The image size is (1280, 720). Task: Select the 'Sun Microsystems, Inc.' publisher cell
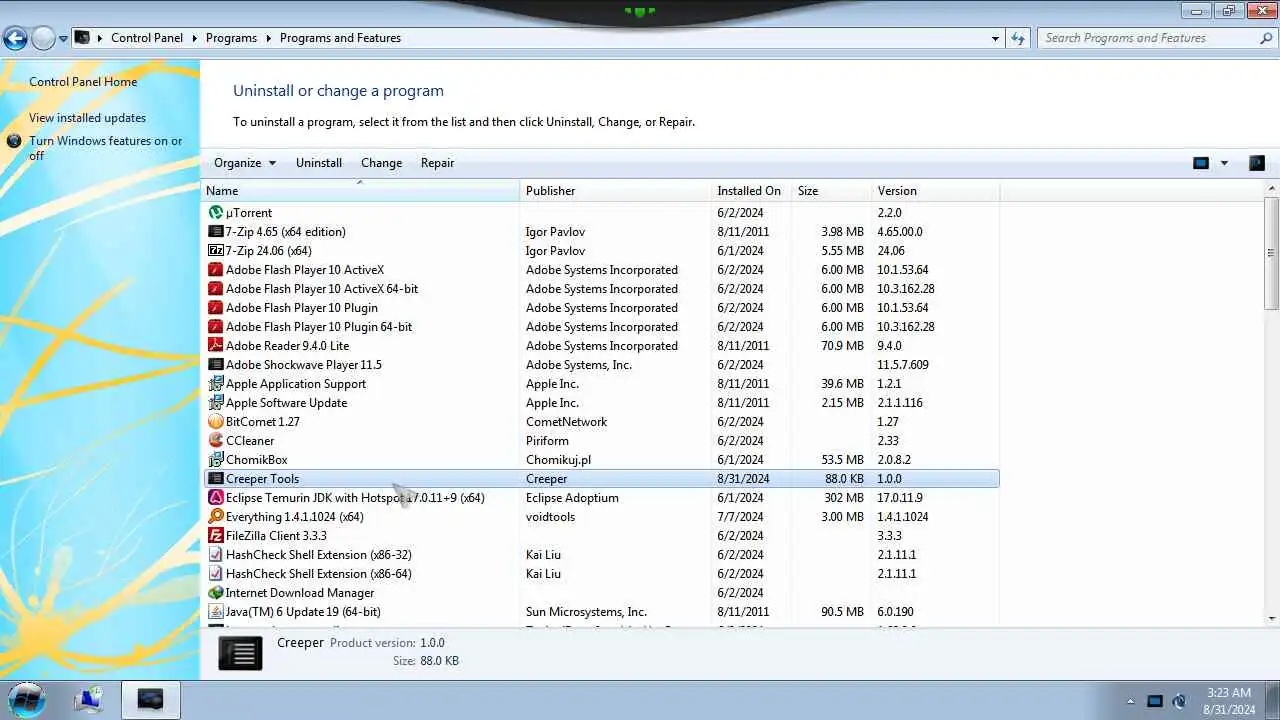tap(586, 611)
